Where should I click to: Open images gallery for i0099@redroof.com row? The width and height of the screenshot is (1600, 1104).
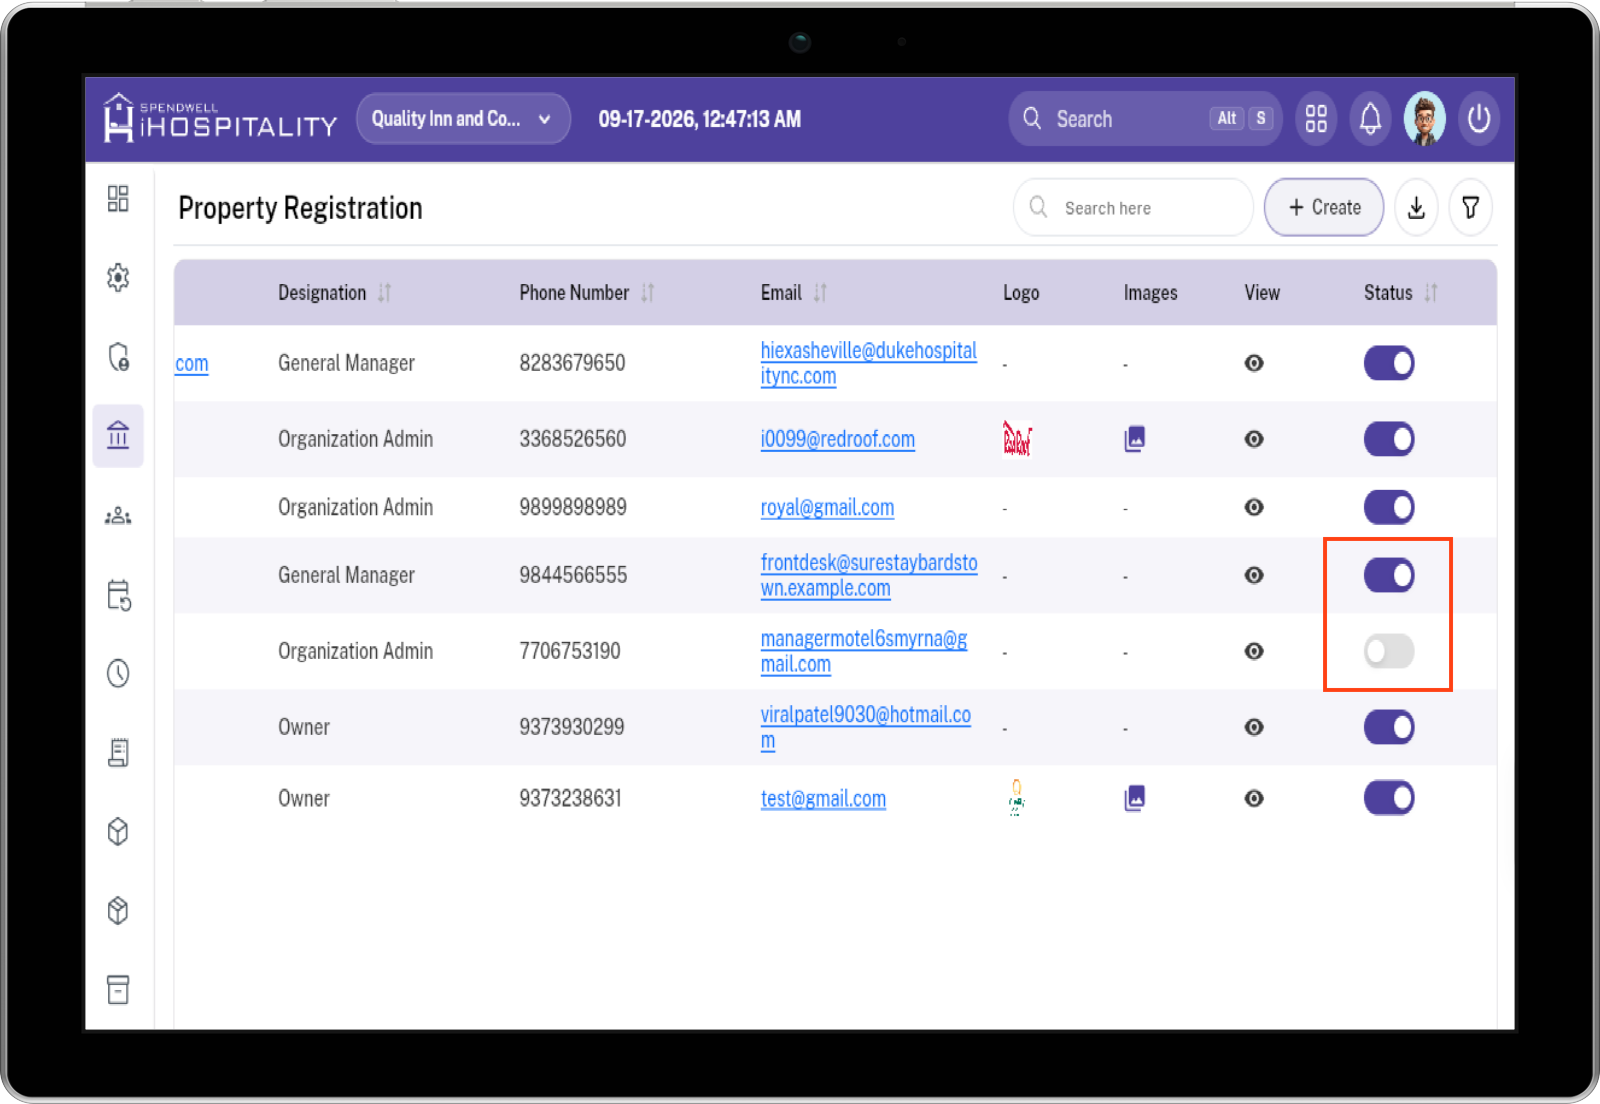[x=1134, y=439]
